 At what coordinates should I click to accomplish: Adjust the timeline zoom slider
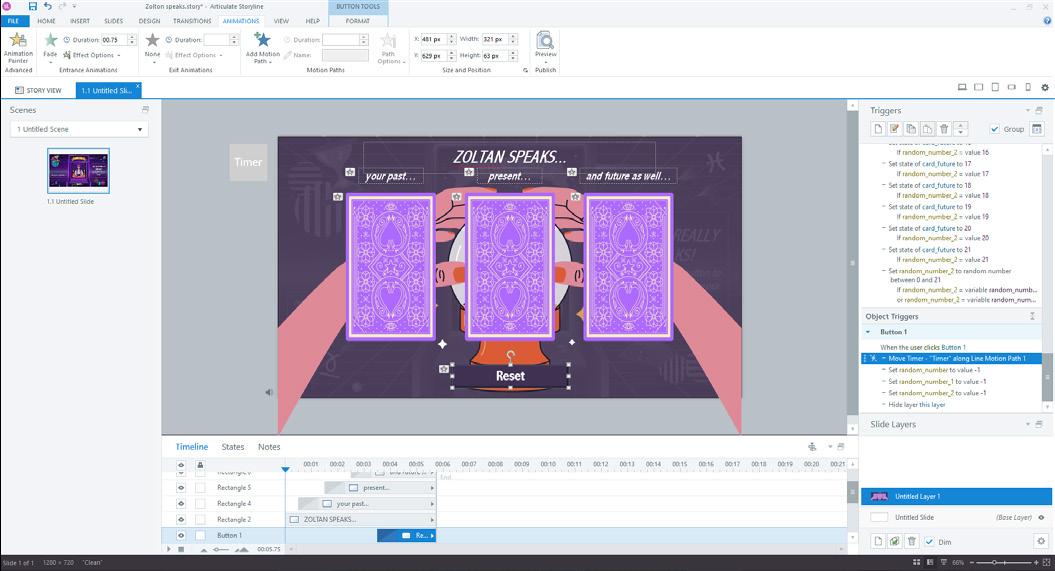(221, 549)
